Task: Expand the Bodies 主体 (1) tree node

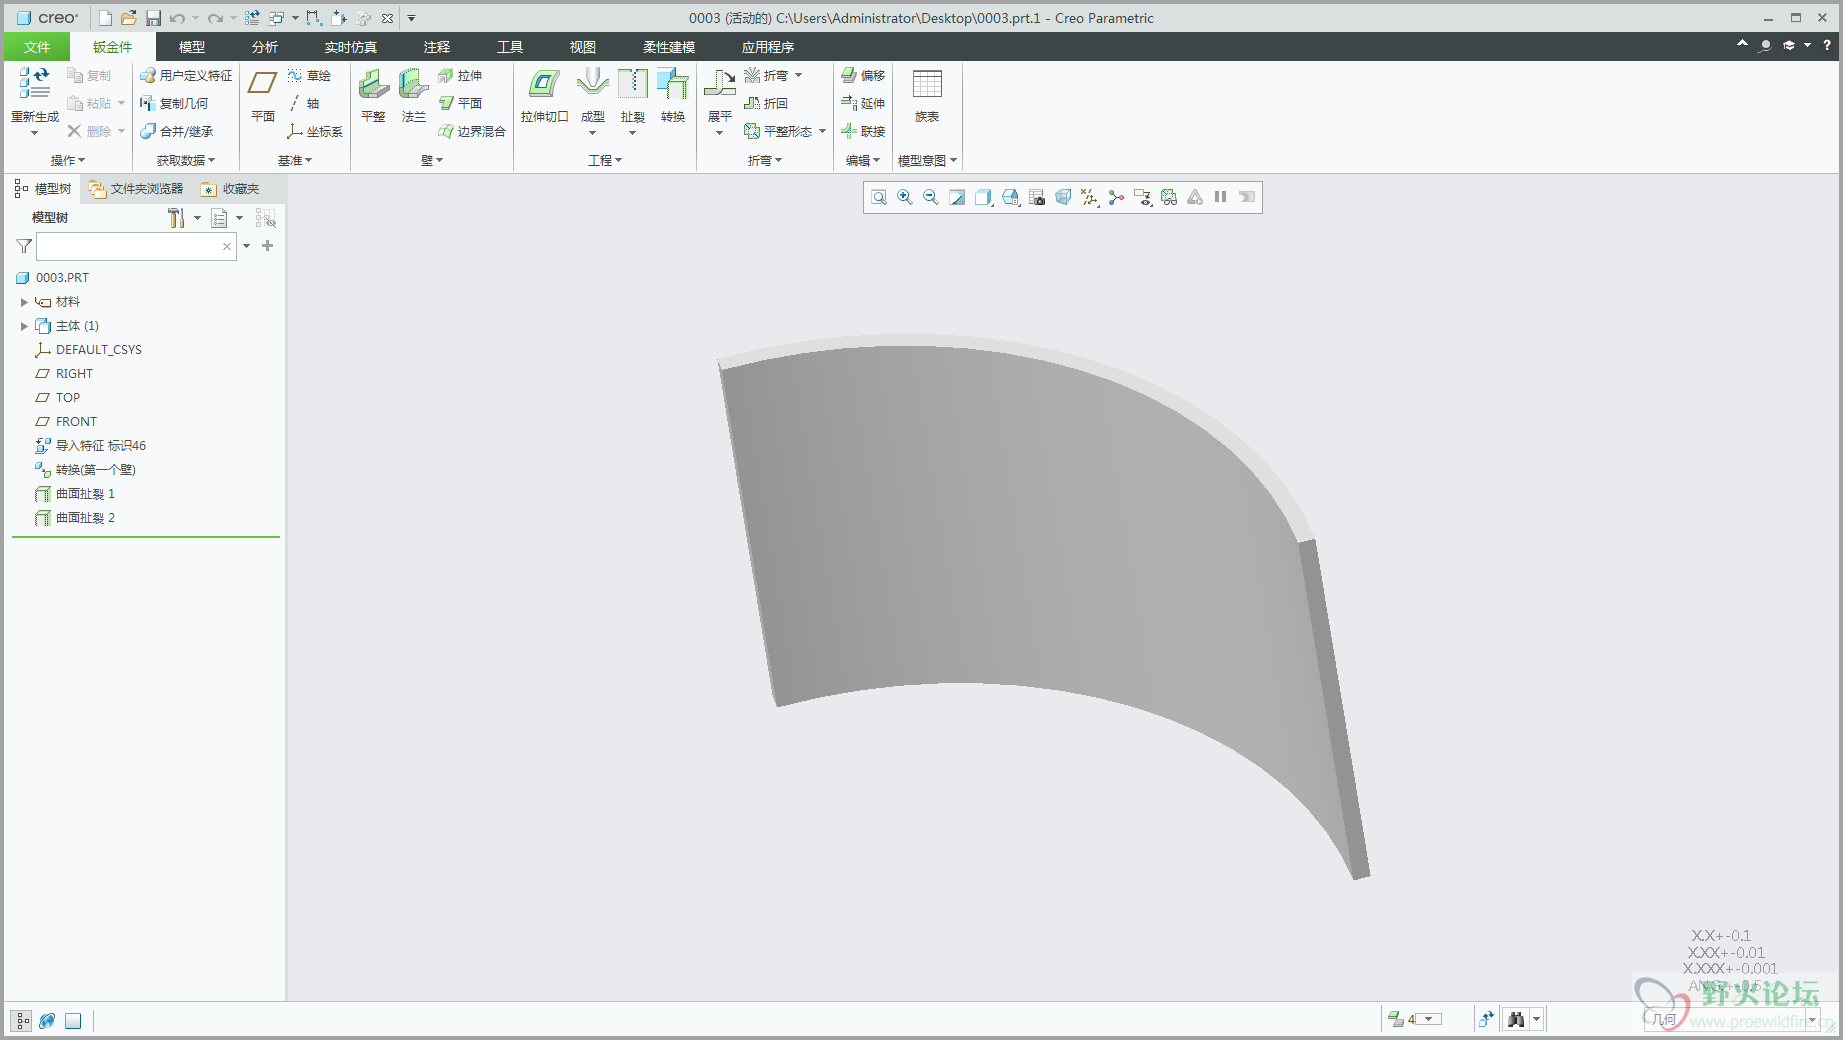Action: click(24, 326)
